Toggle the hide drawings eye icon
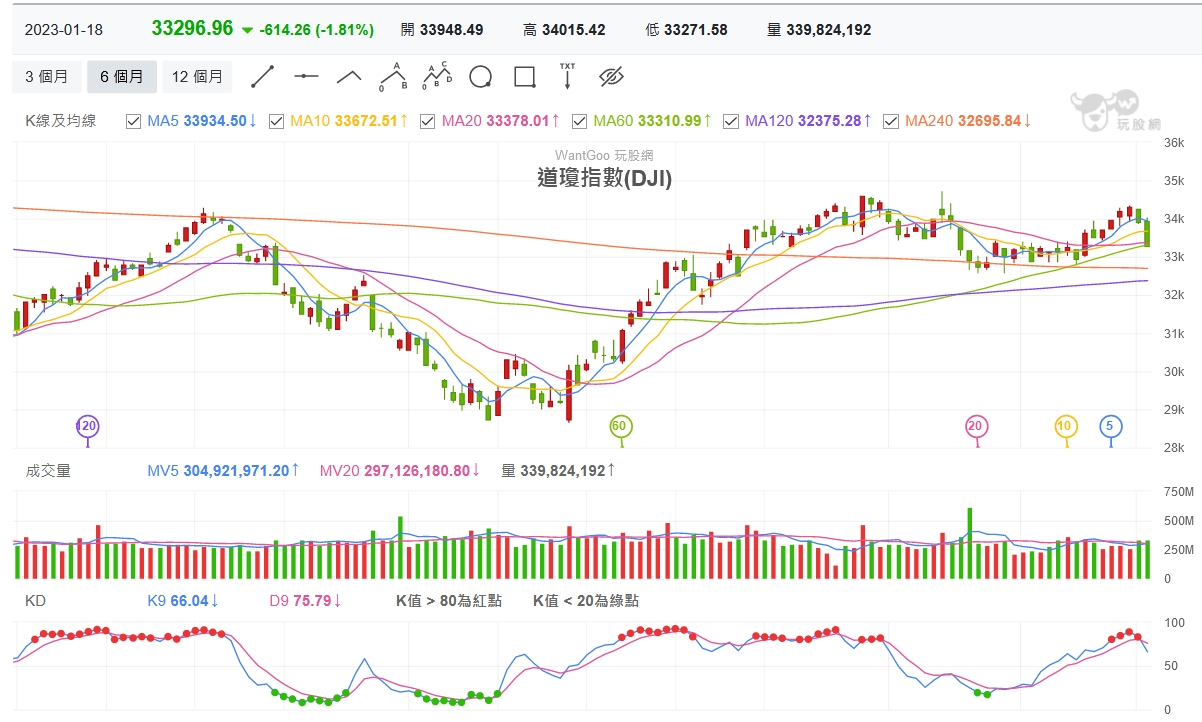The width and height of the screenshot is (1202, 722). [611, 76]
